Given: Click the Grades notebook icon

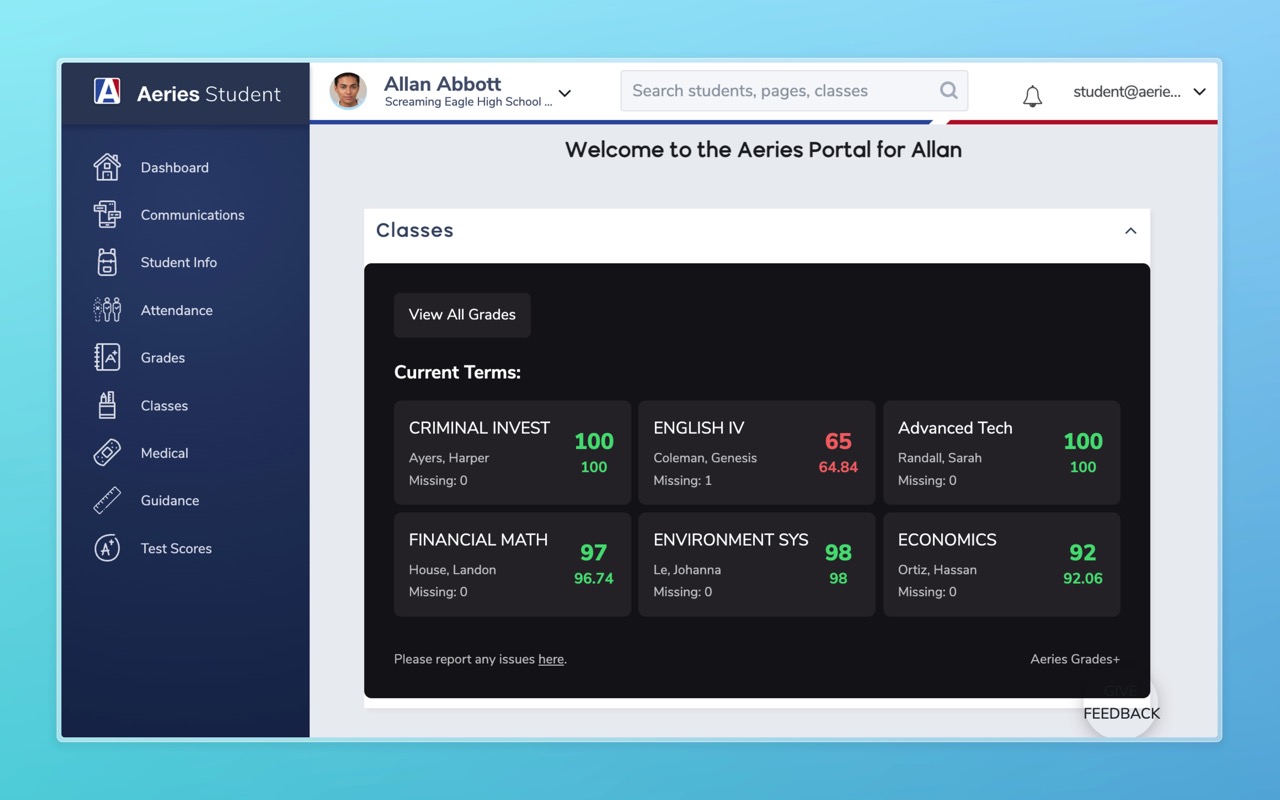Looking at the screenshot, I should 107,357.
